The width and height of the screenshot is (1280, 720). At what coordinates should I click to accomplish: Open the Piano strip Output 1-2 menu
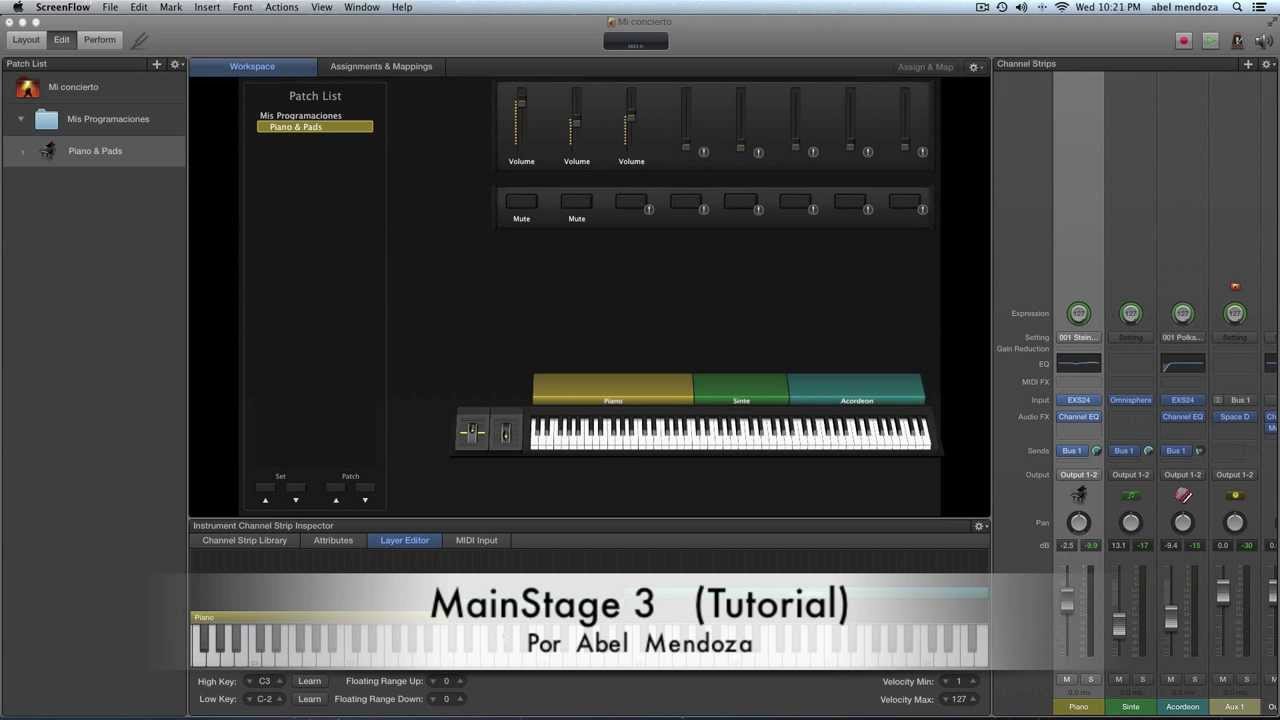1078,475
